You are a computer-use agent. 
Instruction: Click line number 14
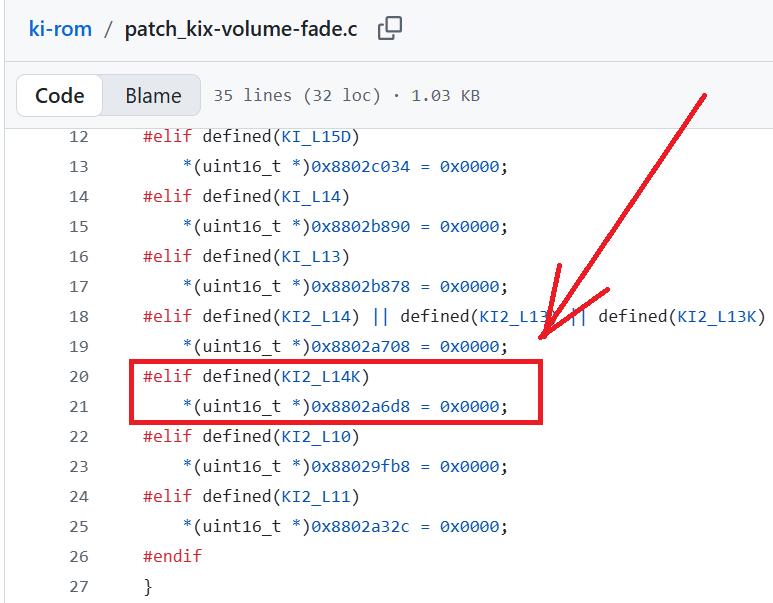tap(78, 197)
